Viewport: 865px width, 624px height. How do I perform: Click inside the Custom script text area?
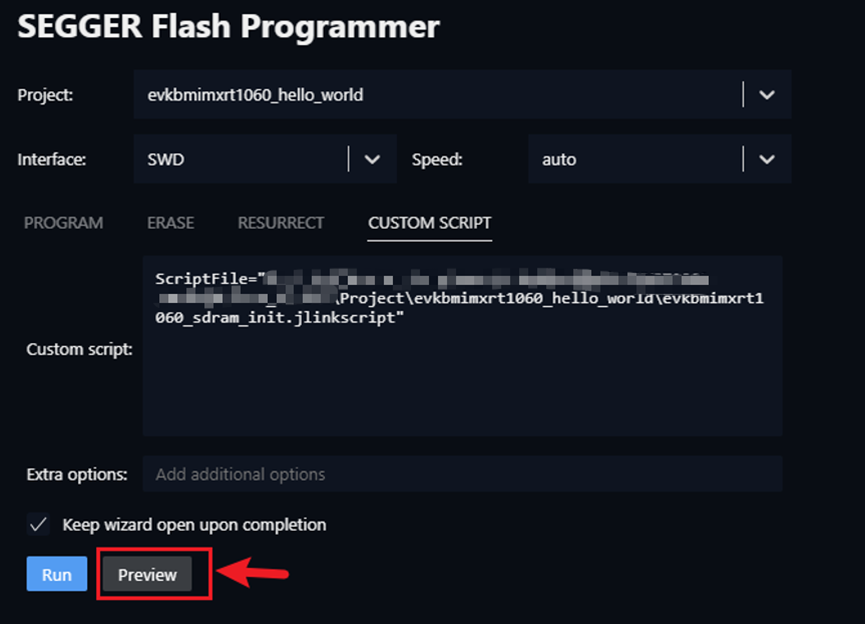tap(462, 380)
